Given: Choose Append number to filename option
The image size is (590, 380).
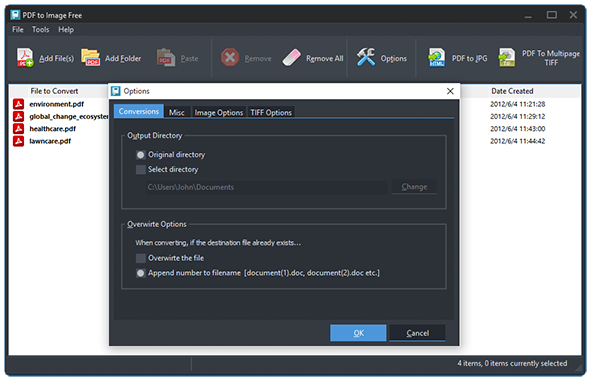Looking at the screenshot, I should 140,273.
